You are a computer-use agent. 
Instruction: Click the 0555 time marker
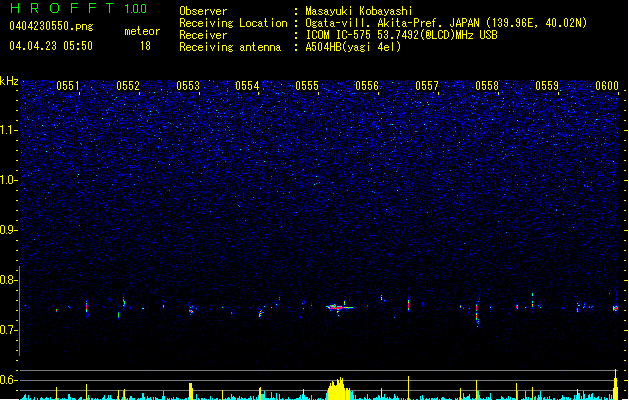pos(307,86)
